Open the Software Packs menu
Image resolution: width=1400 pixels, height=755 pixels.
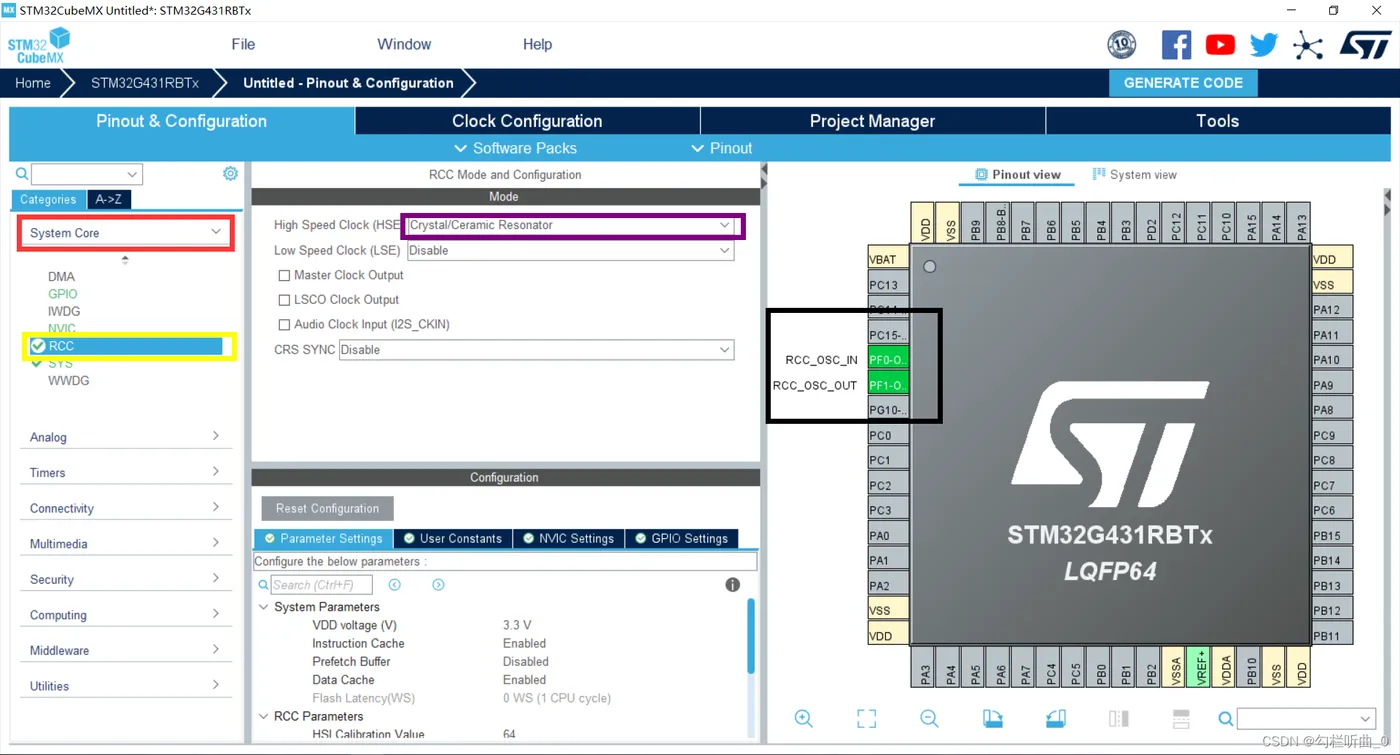[x=516, y=148]
